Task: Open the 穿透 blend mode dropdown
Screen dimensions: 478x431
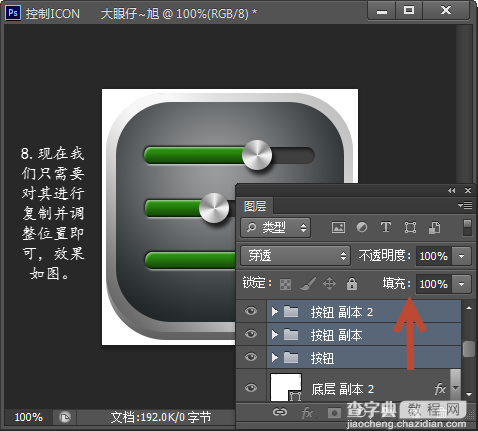Action: point(295,256)
